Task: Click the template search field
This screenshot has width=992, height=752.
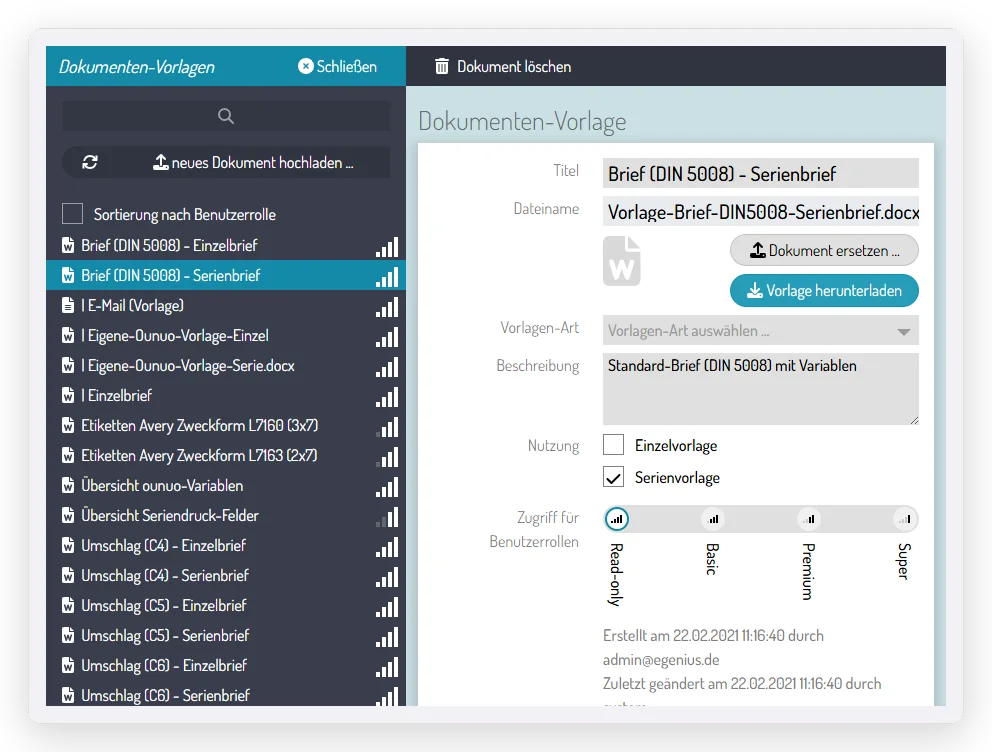Action: [226, 116]
